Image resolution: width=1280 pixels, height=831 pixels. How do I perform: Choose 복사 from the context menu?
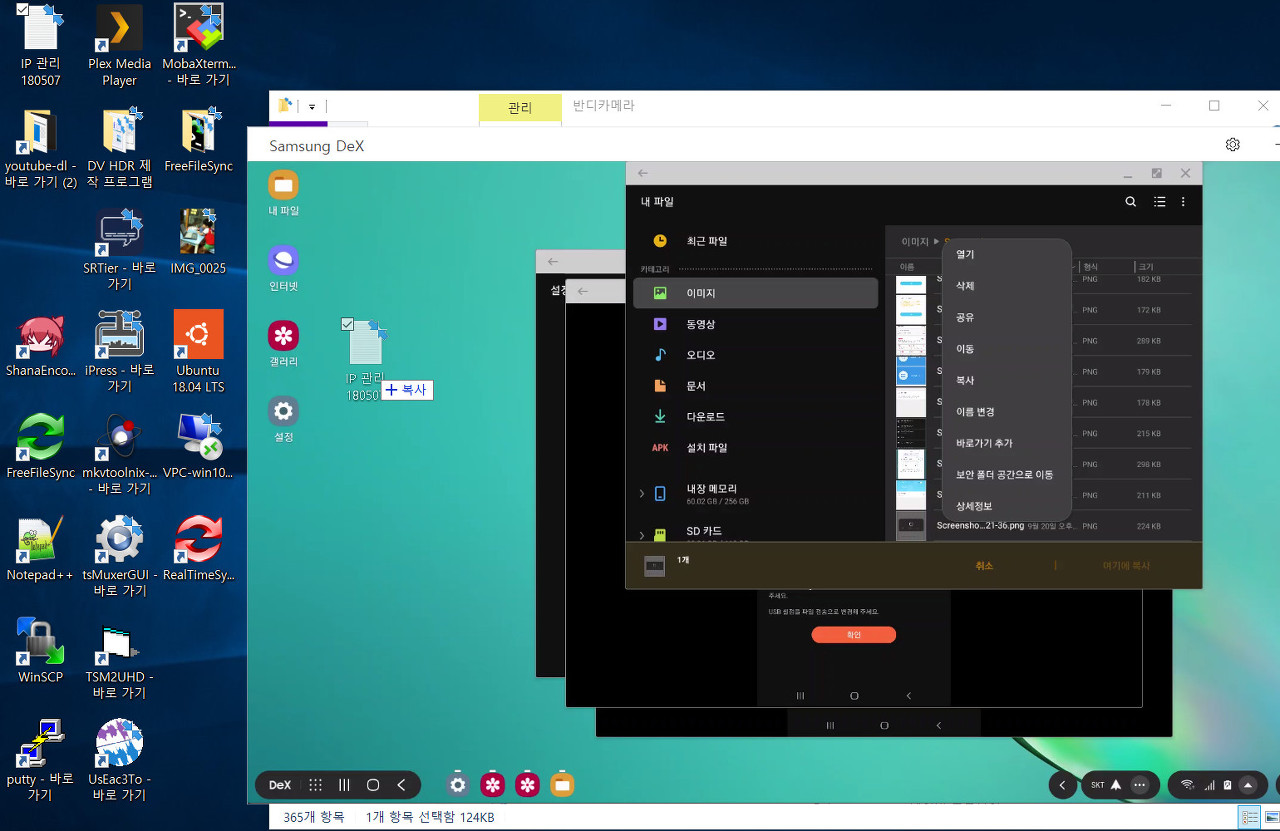tap(1006, 380)
